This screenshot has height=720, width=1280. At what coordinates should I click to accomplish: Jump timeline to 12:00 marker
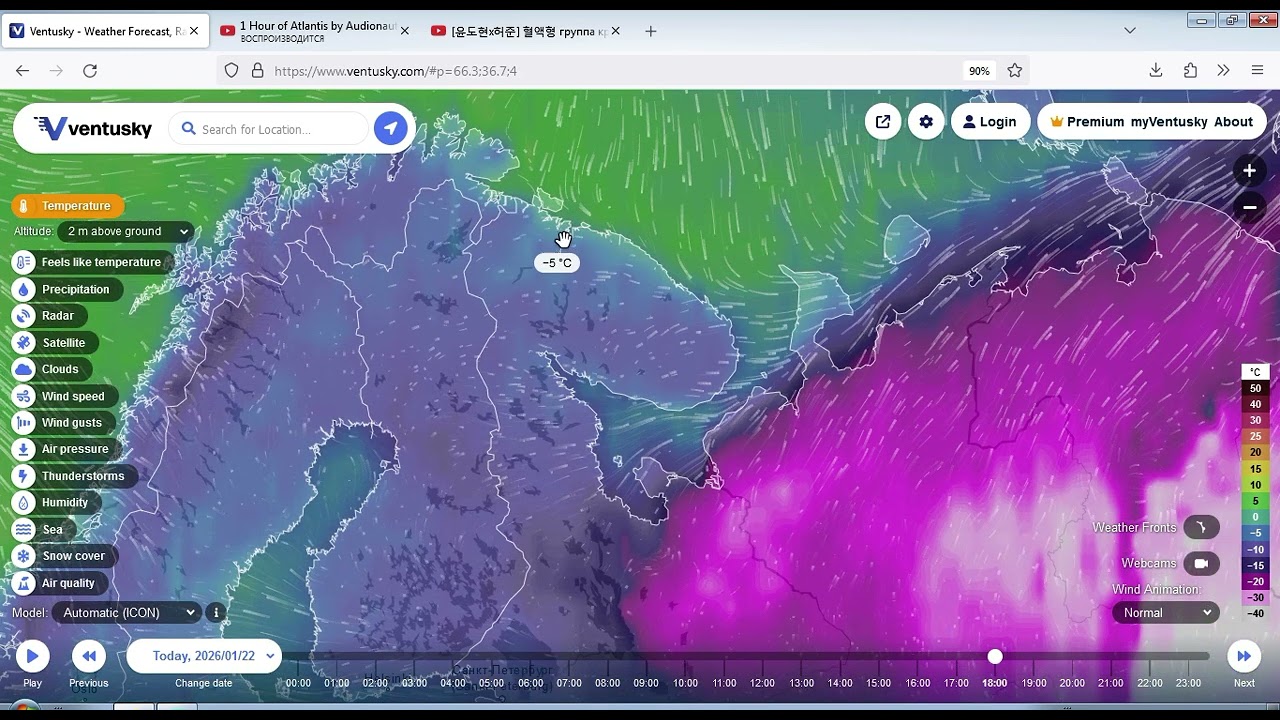point(763,683)
